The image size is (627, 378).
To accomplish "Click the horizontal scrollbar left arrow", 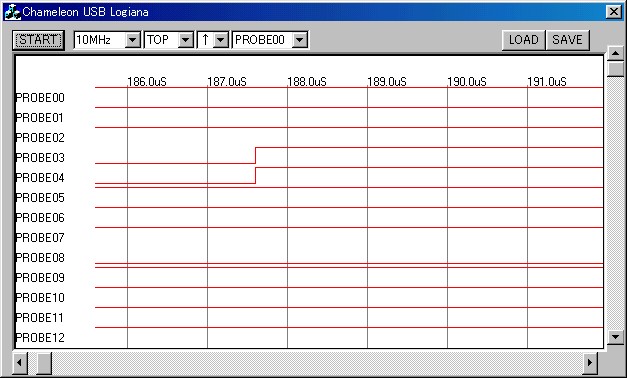I will (20, 363).
